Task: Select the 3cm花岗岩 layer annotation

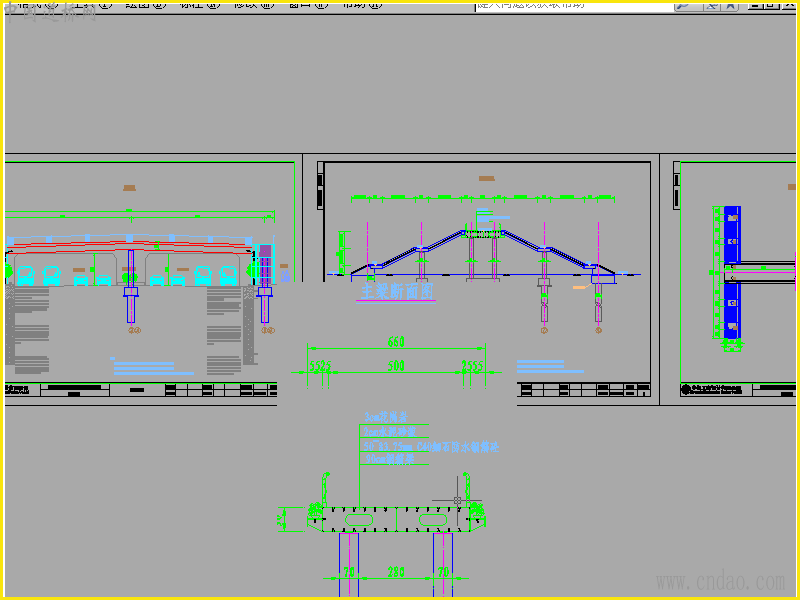Action: [x=386, y=417]
